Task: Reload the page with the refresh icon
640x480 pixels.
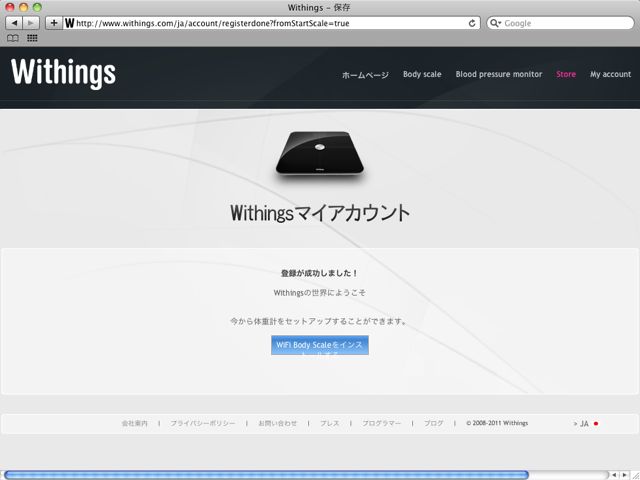Action: tap(472, 23)
